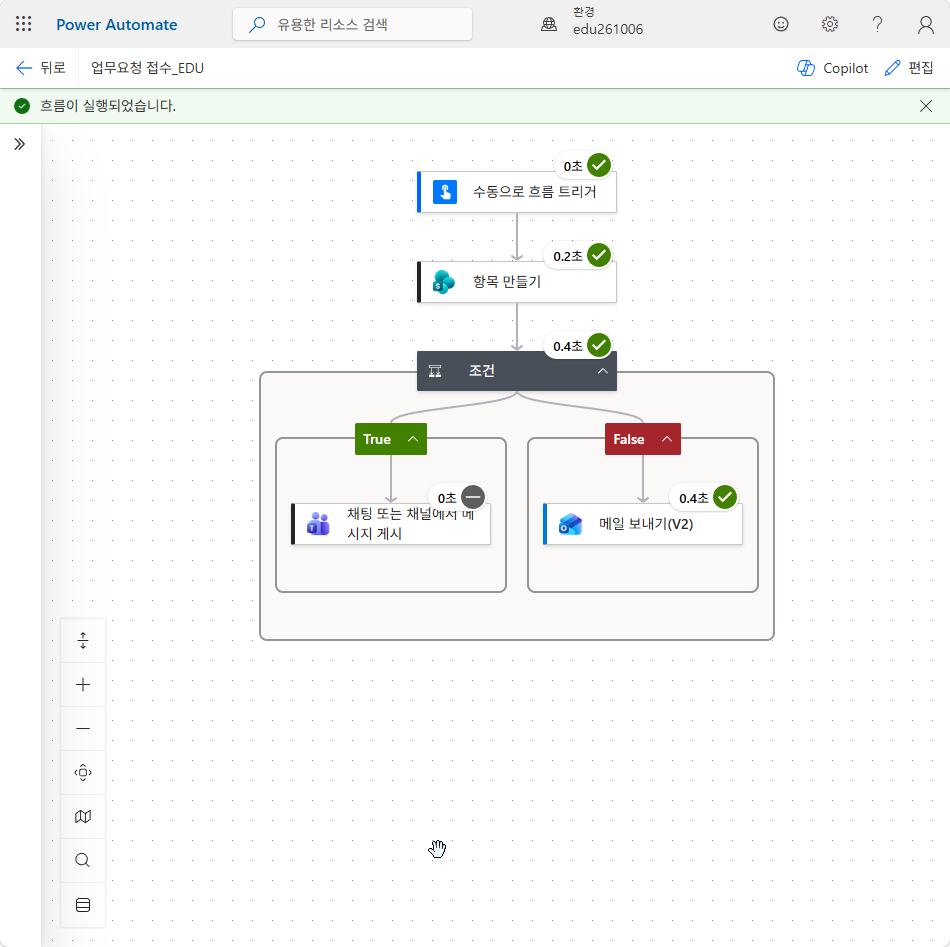Viewport: 950px width, 947px height.
Task: Click the SharePoint icon on 항목 만들기
Action: [x=444, y=282]
